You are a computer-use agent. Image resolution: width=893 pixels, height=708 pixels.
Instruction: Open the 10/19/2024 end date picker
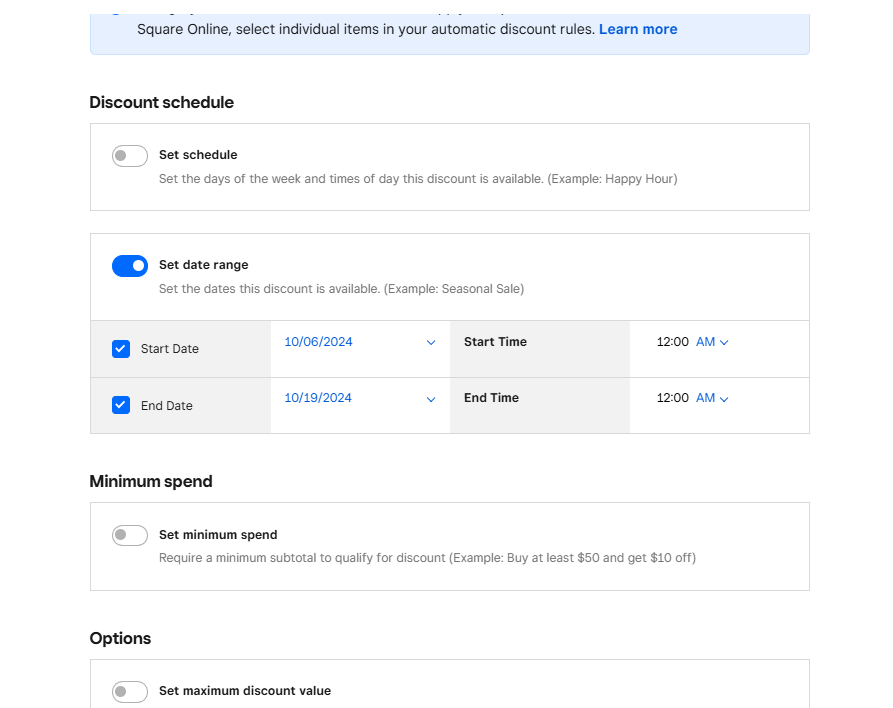(x=318, y=398)
